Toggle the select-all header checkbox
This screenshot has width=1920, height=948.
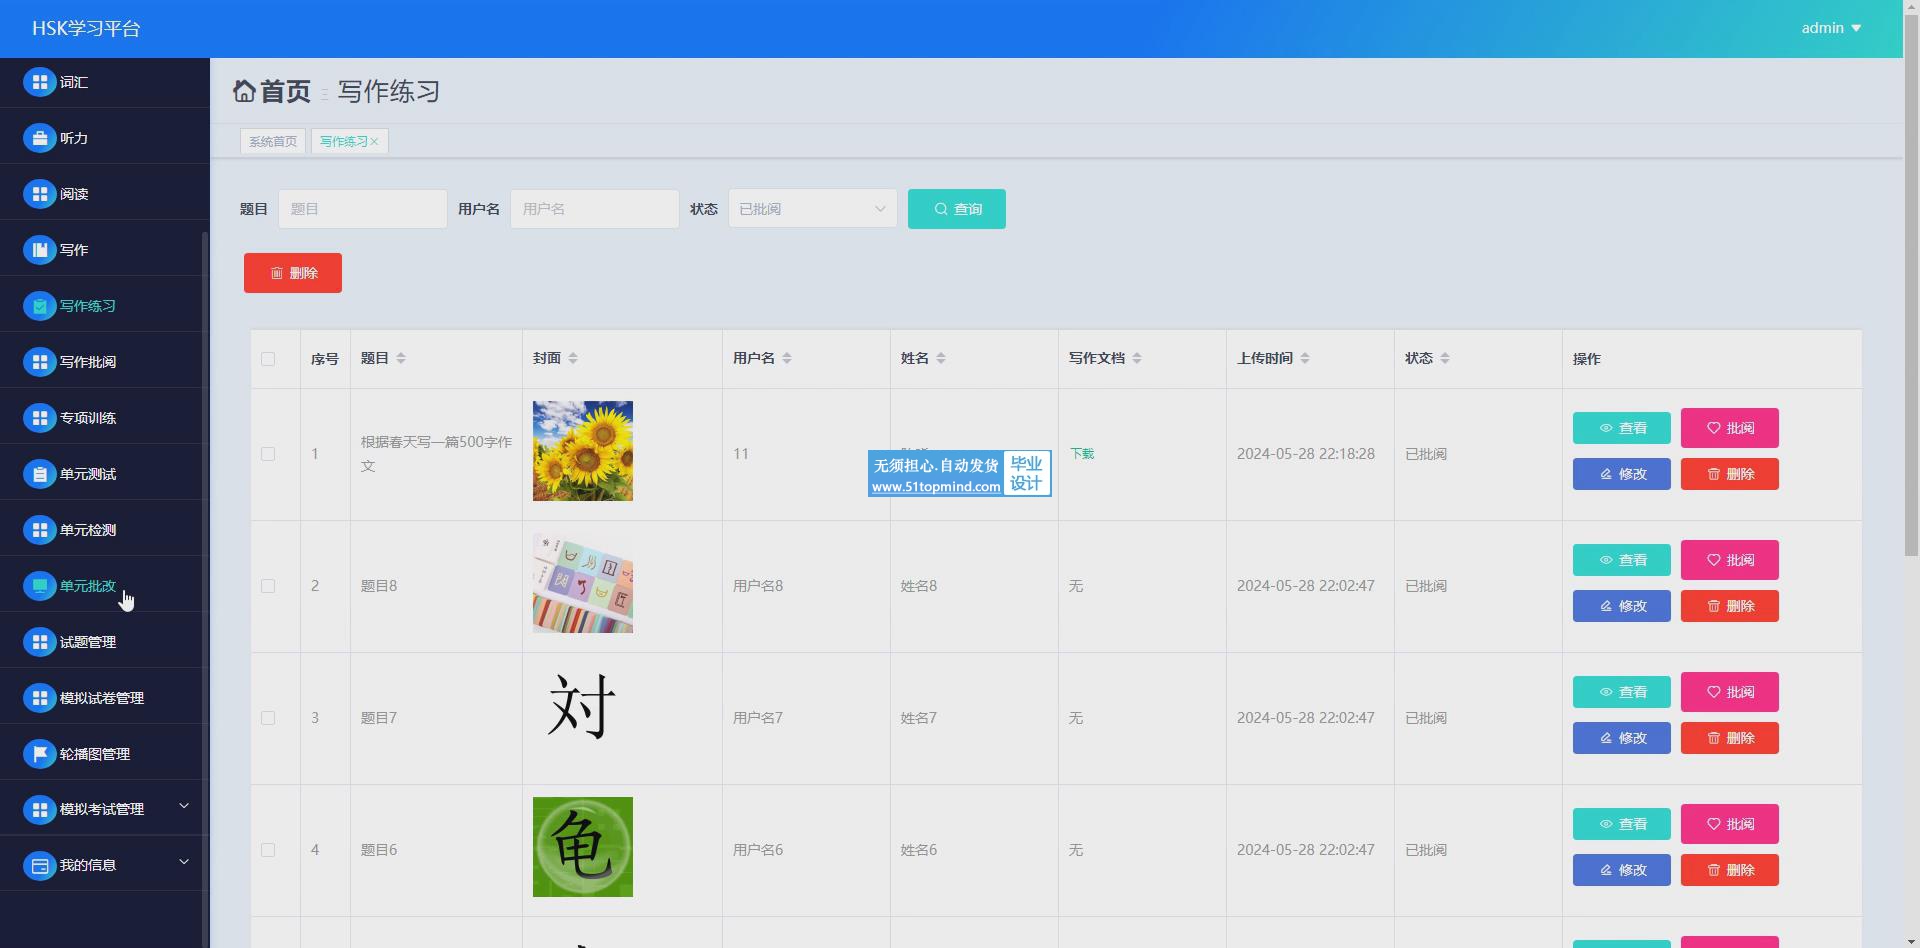(x=268, y=359)
